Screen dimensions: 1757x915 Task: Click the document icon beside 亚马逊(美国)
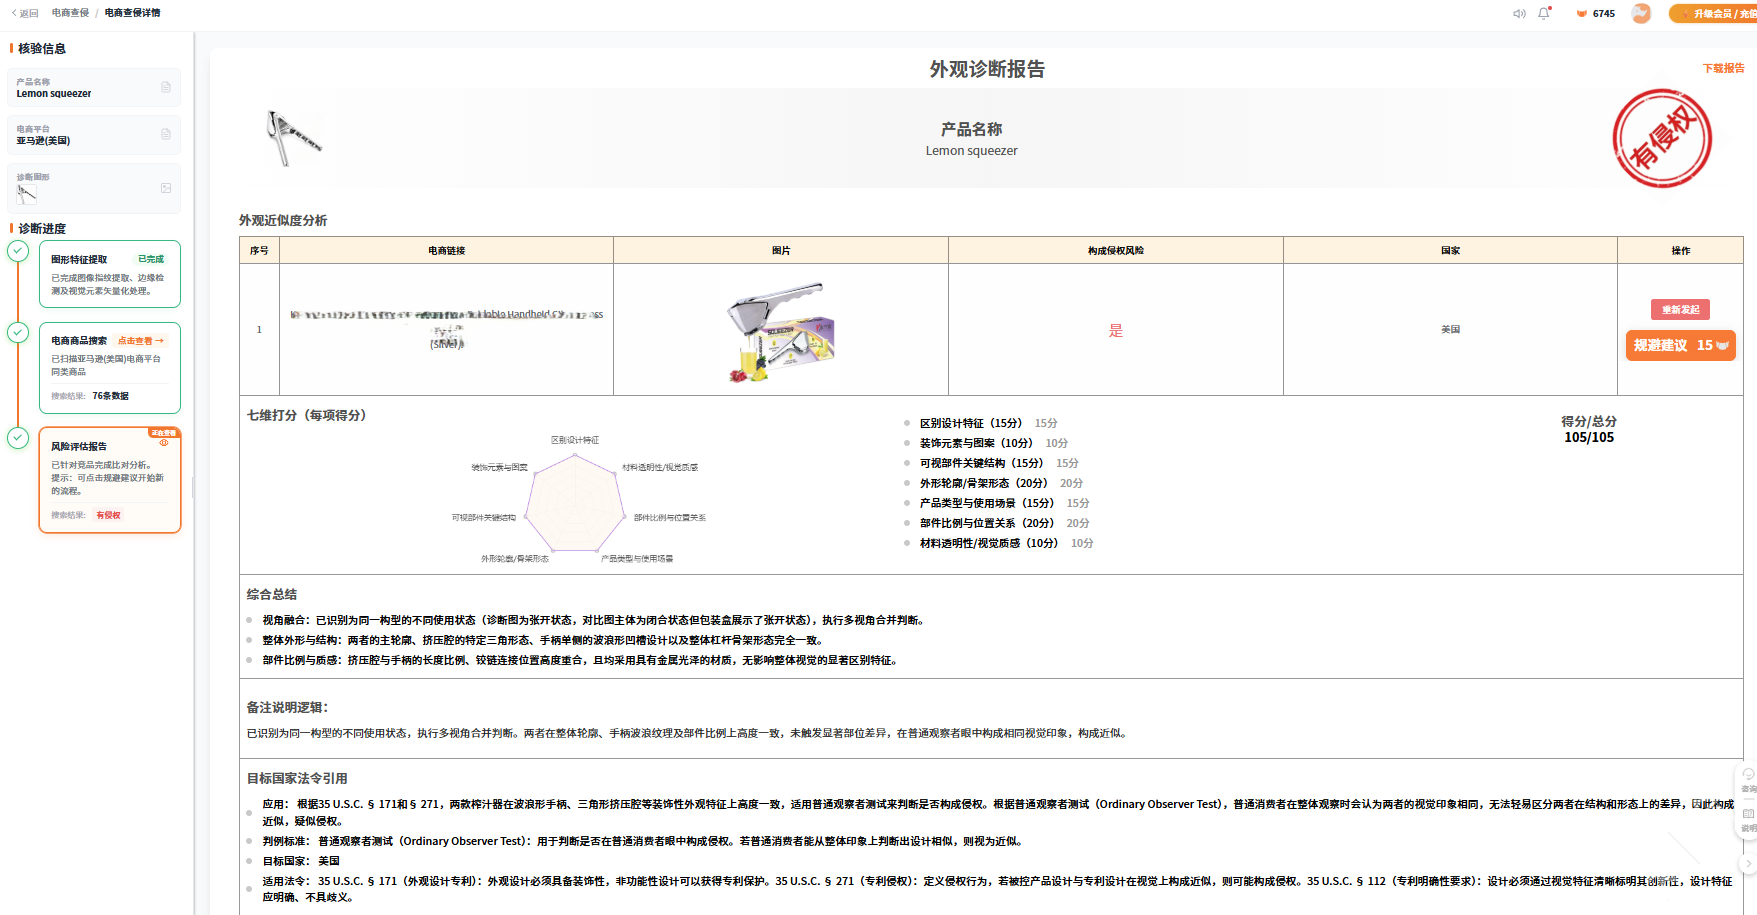166,134
